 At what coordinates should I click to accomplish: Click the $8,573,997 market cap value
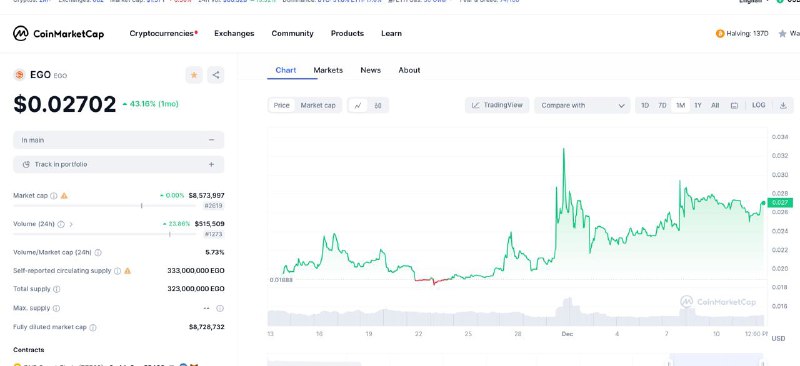tap(206, 196)
